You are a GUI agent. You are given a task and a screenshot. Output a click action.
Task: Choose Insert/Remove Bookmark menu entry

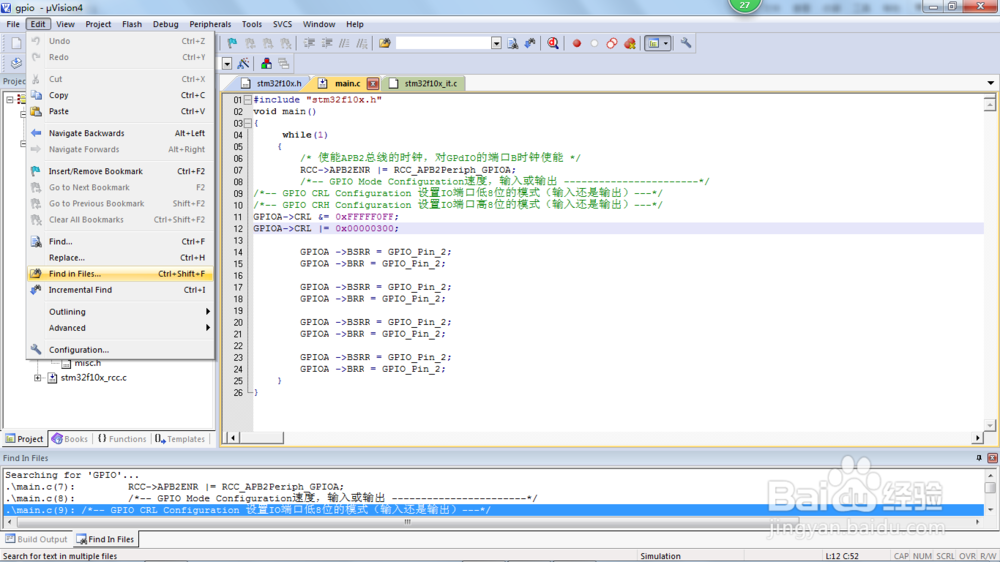tap(121, 171)
